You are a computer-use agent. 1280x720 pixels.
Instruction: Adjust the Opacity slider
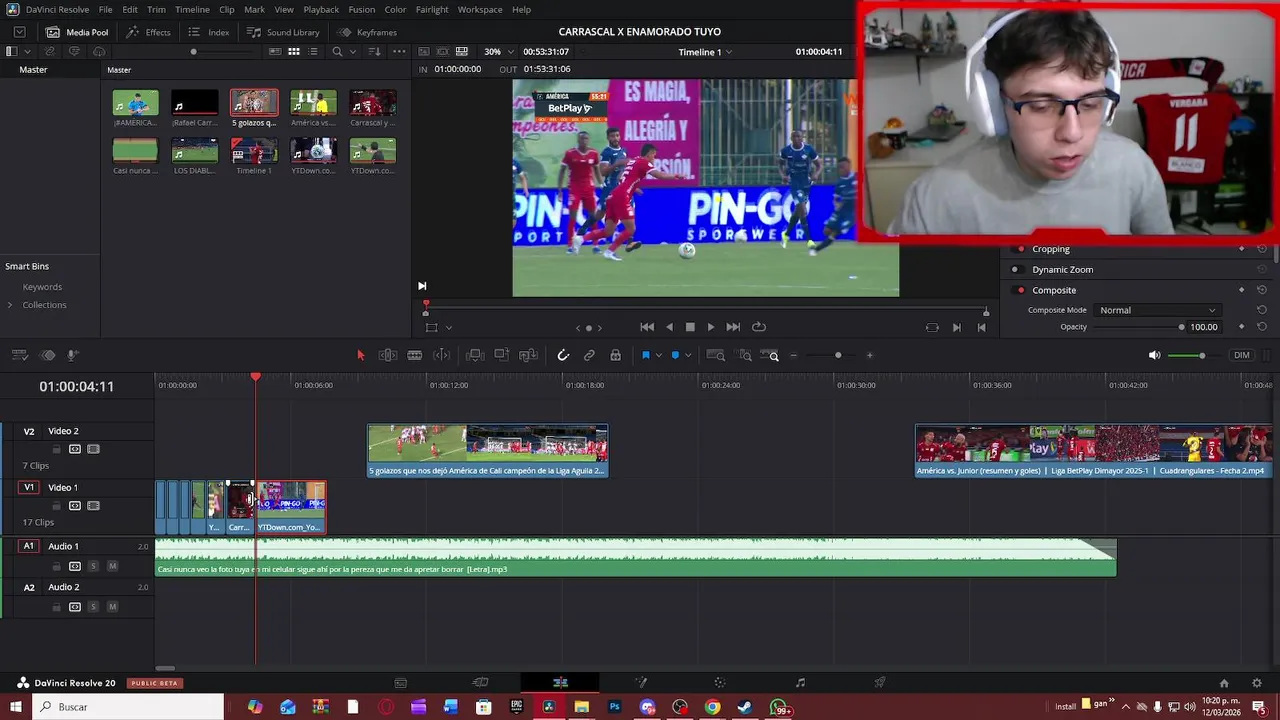[x=1137, y=327]
